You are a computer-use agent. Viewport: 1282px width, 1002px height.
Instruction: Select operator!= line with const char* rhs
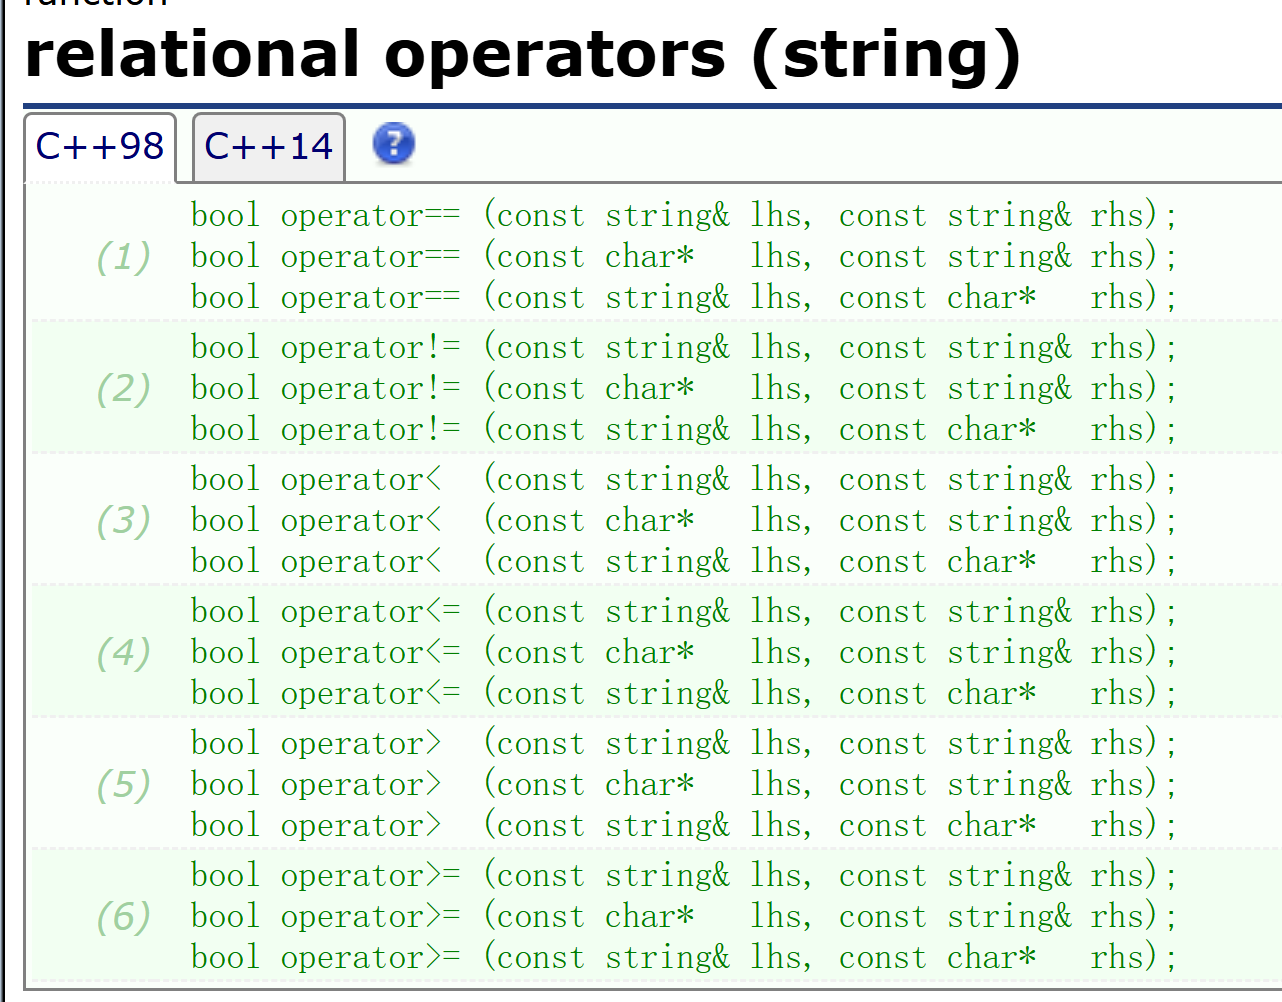tap(684, 430)
